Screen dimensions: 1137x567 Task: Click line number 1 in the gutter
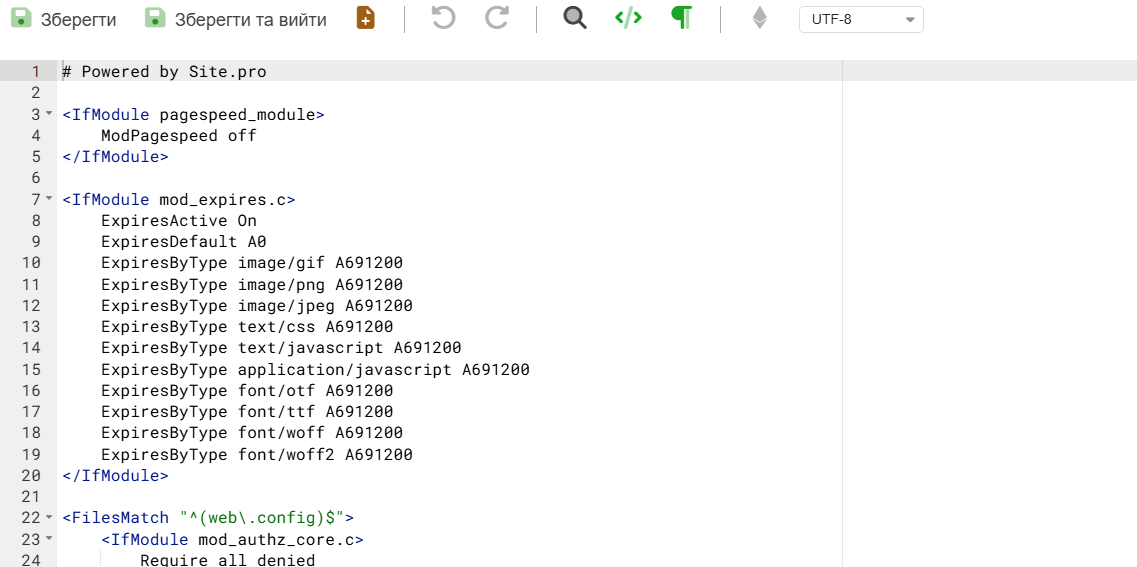tap(36, 72)
